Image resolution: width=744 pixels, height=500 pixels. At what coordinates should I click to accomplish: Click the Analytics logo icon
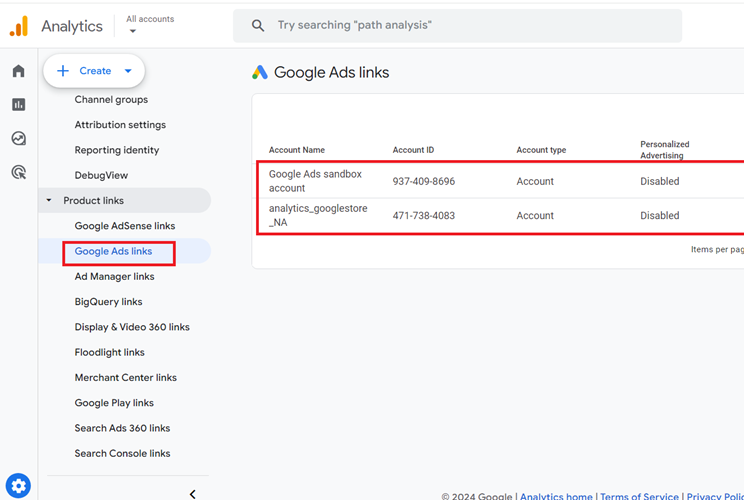tap(19, 26)
